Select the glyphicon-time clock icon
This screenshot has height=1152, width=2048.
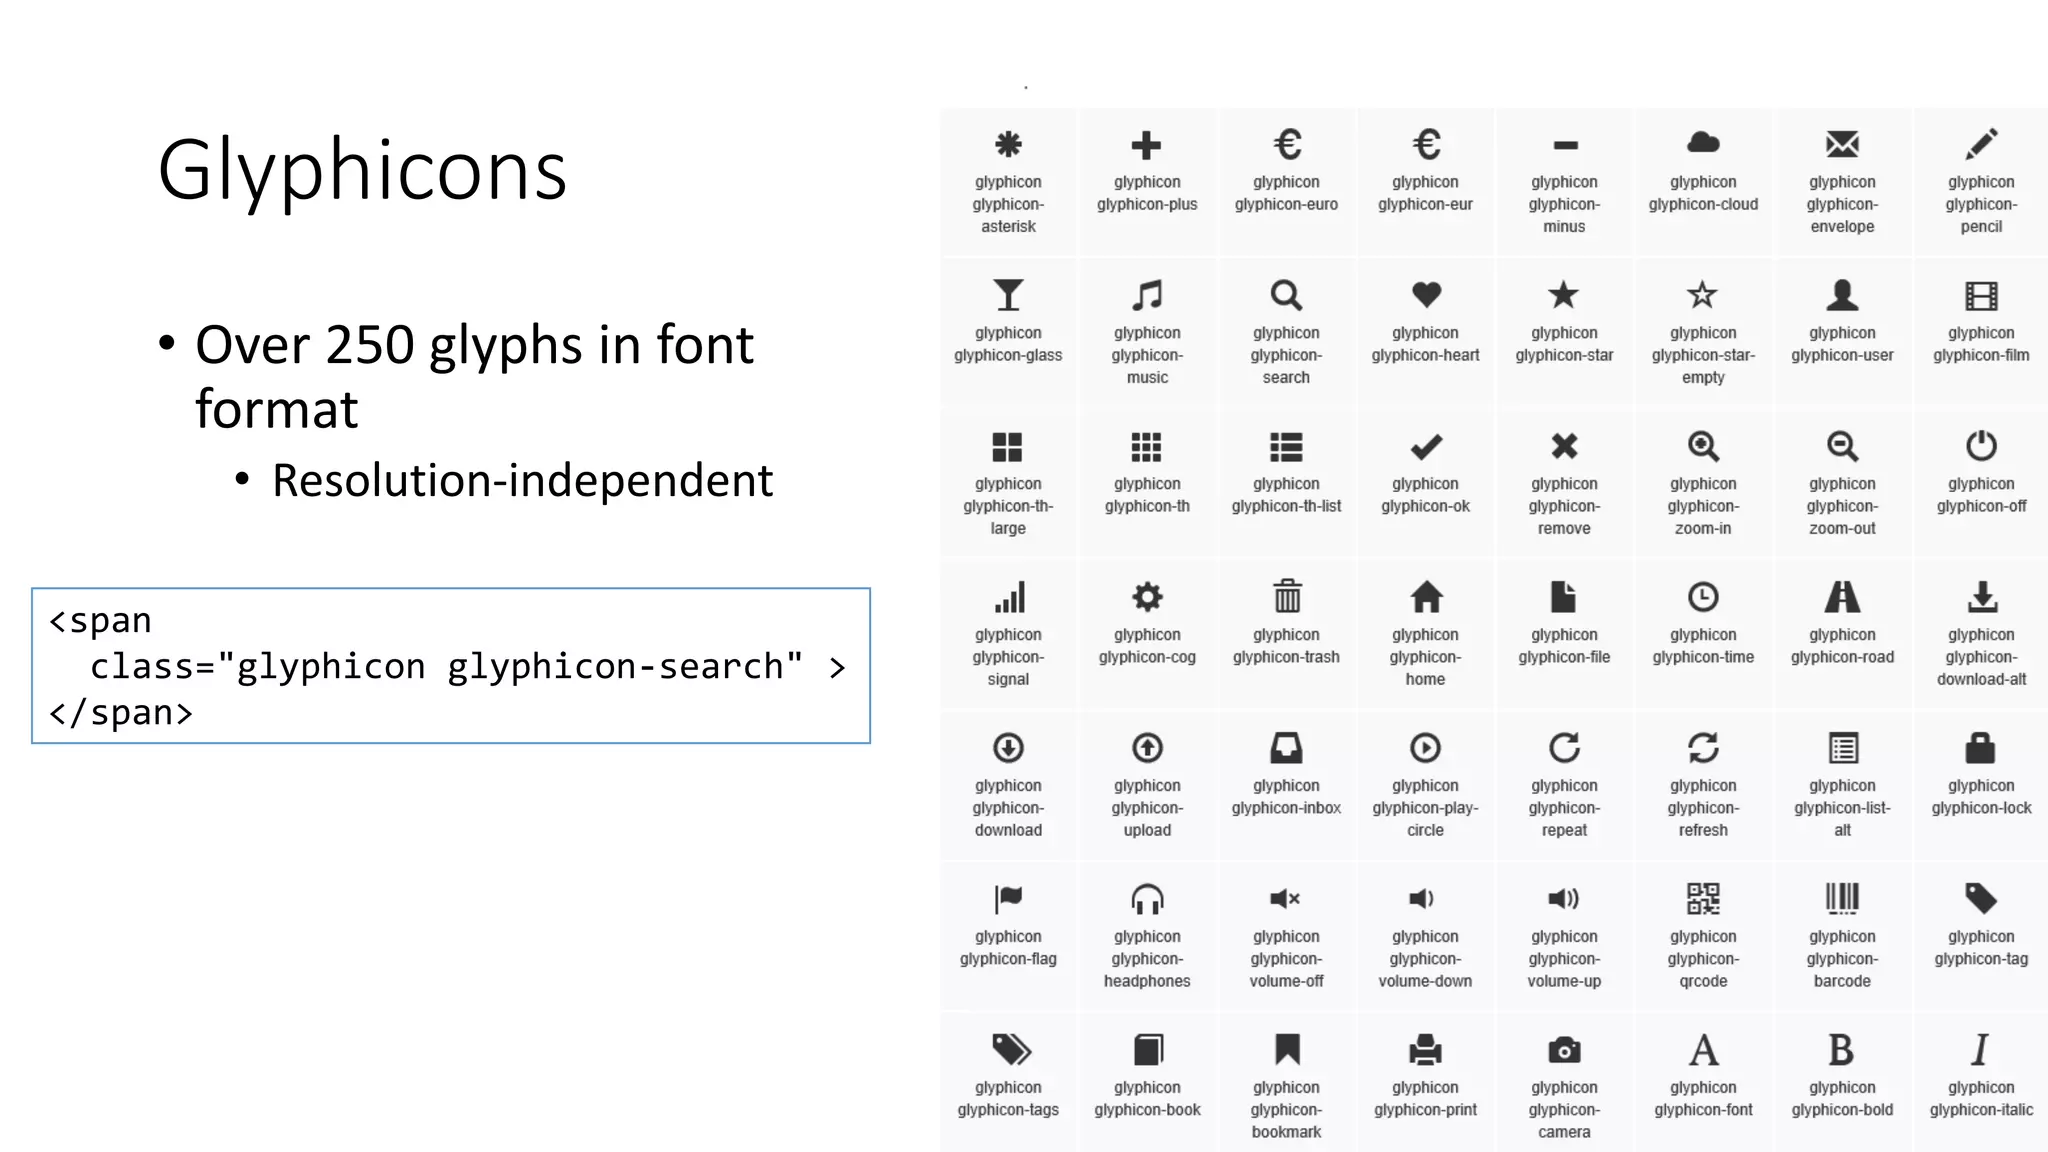tap(1703, 597)
